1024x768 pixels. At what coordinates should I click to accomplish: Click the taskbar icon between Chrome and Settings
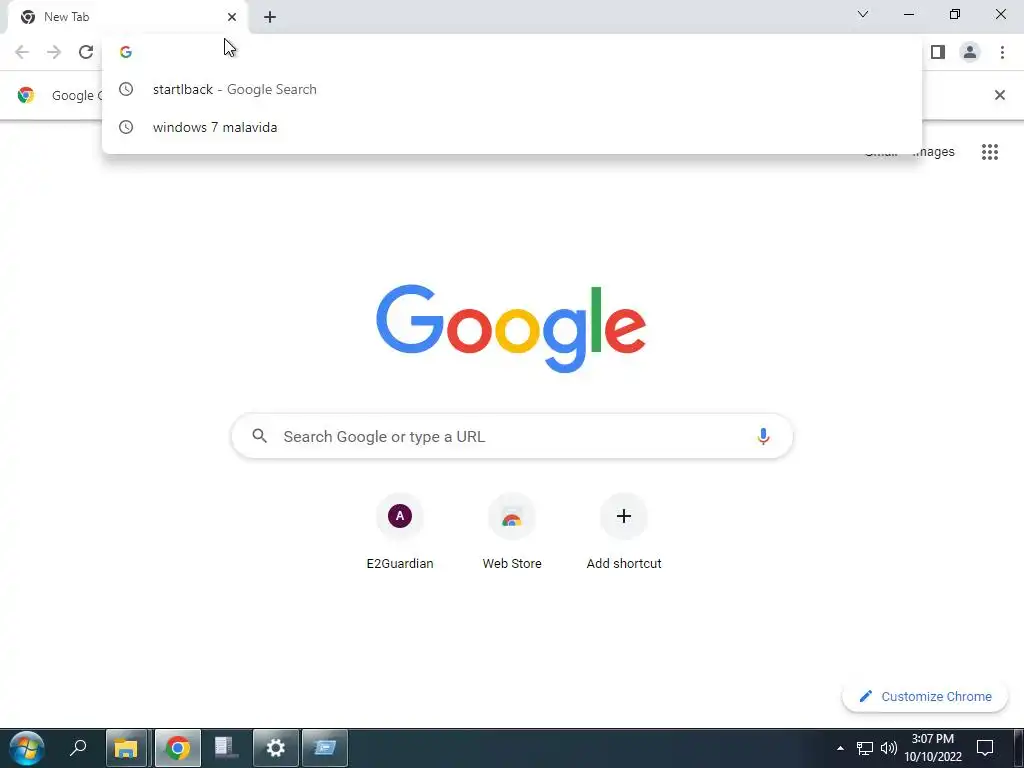(x=227, y=748)
